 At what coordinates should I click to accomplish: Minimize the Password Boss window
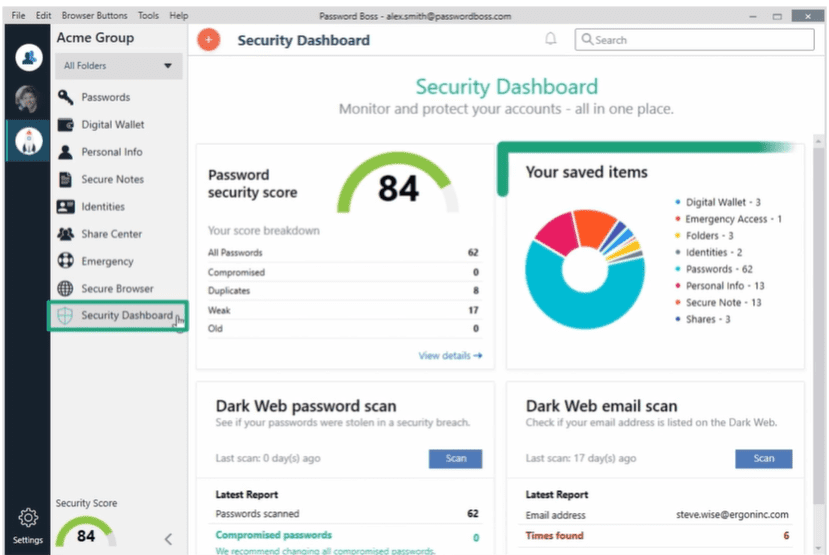[x=752, y=16]
